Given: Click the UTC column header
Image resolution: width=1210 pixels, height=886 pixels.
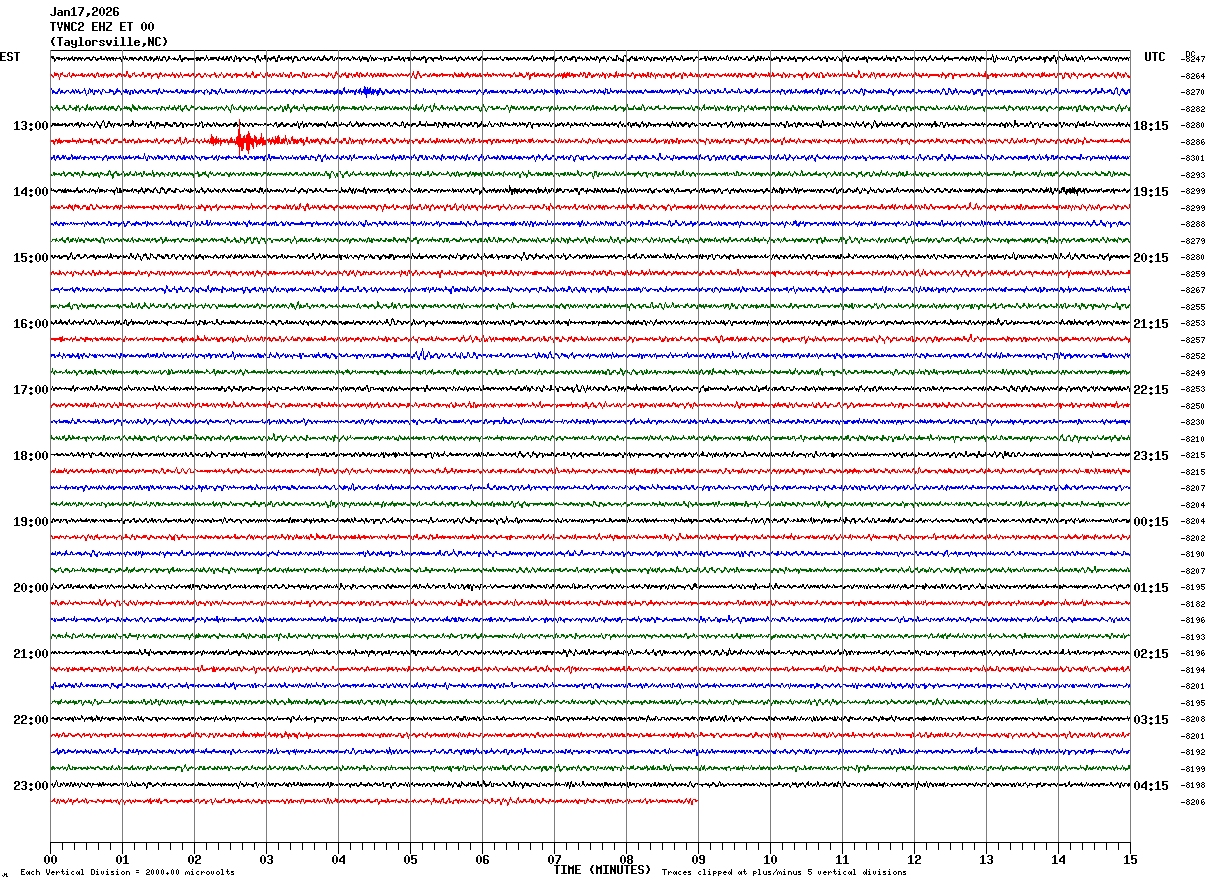Looking at the screenshot, I should coord(1155,57).
